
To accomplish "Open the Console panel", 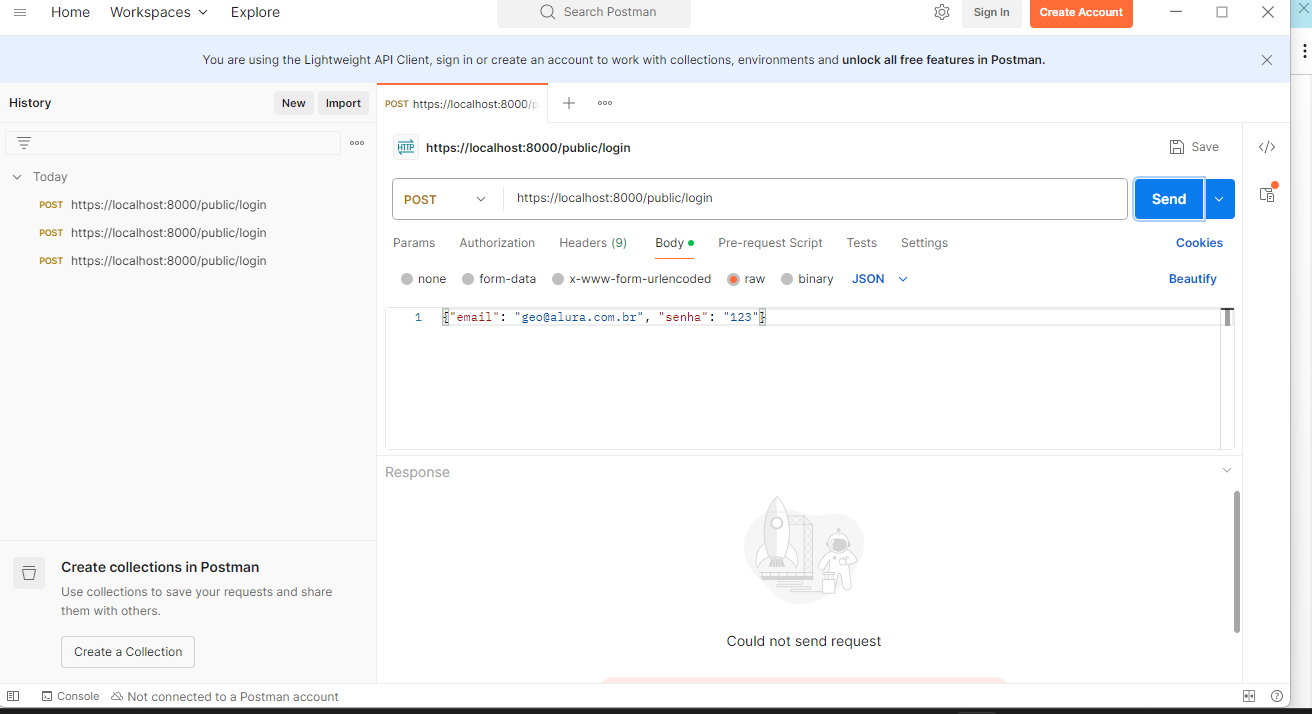I will [70, 696].
